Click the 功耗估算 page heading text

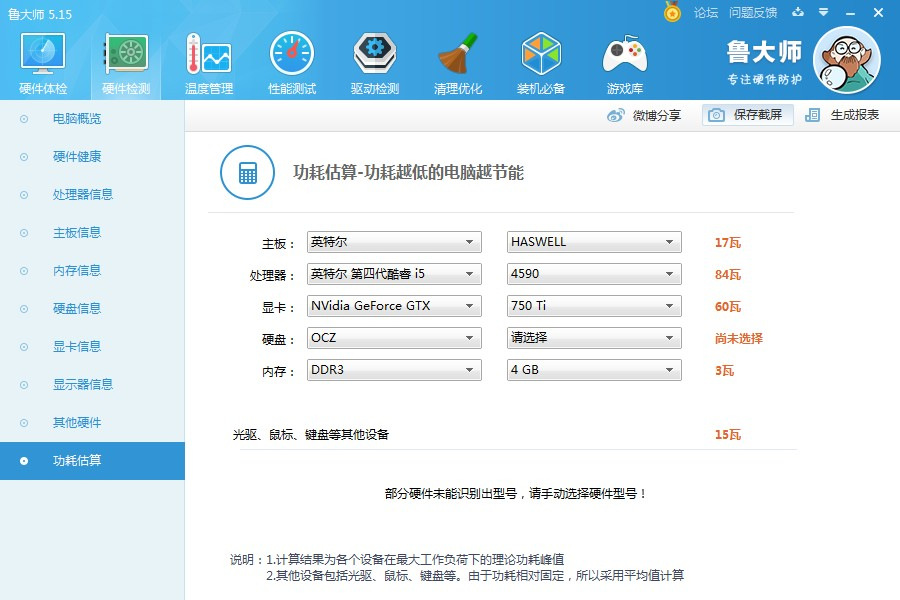408,172
